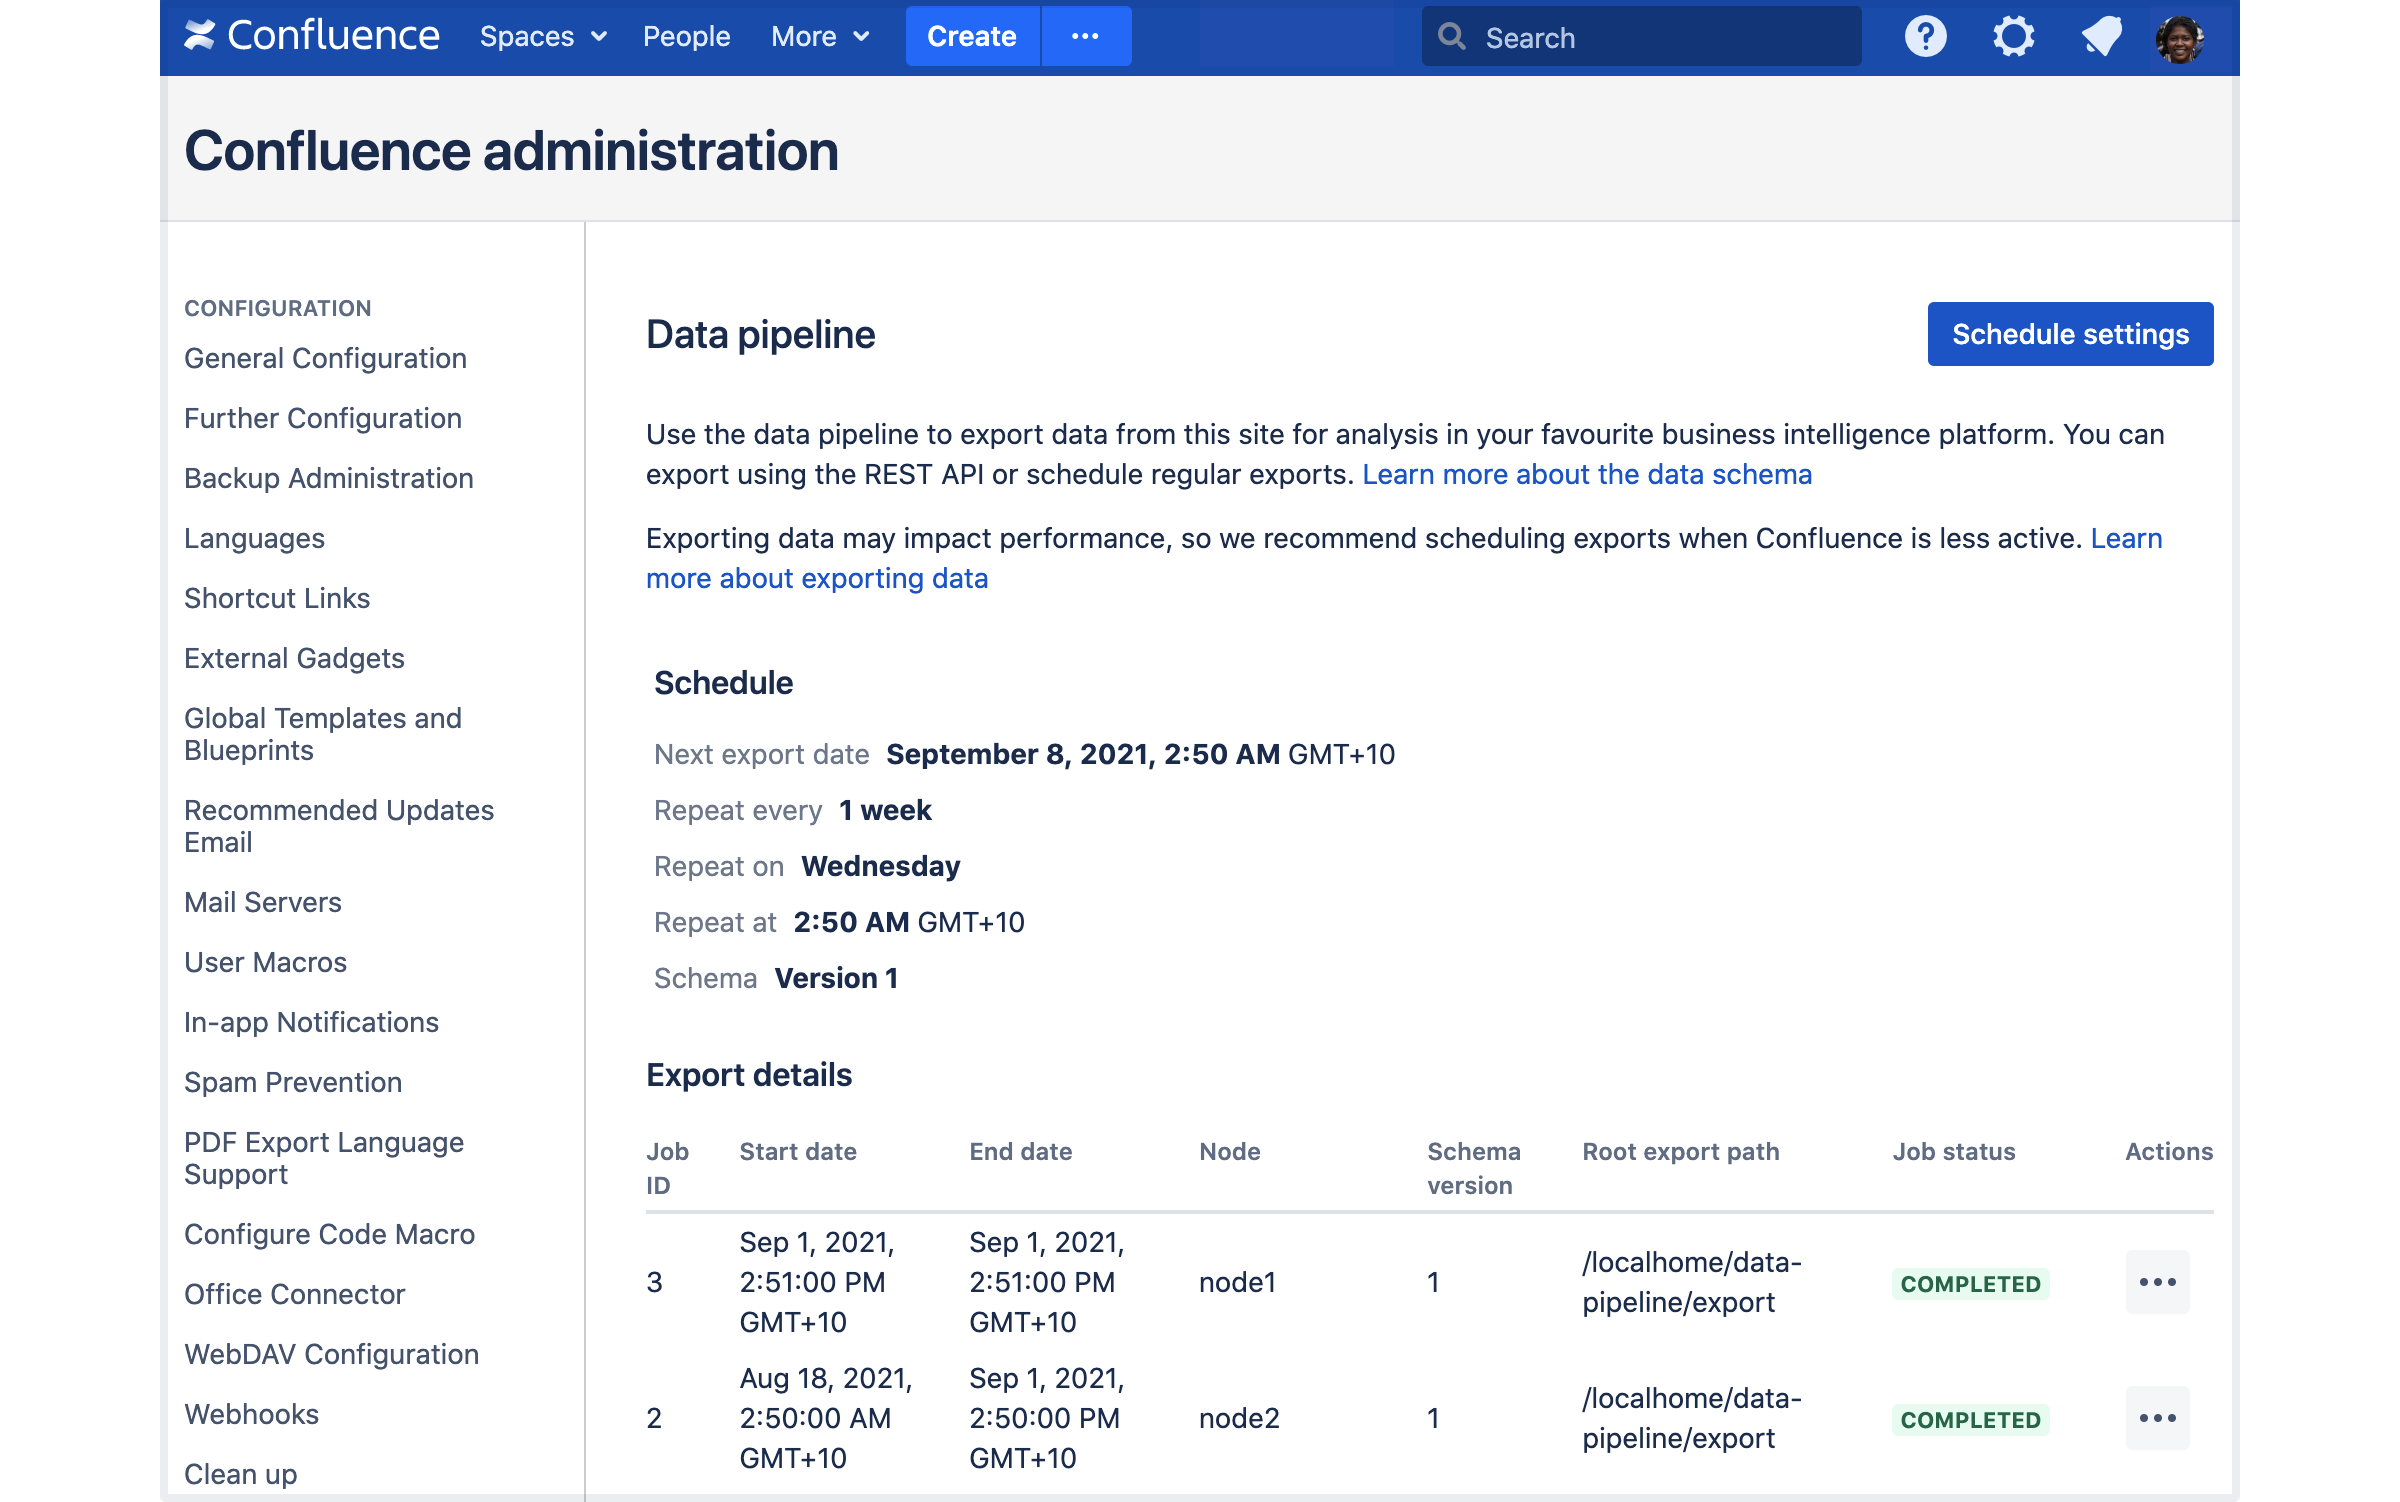Image resolution: width=2400 pixels, height=1502 pixels.
Task: Open In-app Notifications
Action: [311, 1022]
